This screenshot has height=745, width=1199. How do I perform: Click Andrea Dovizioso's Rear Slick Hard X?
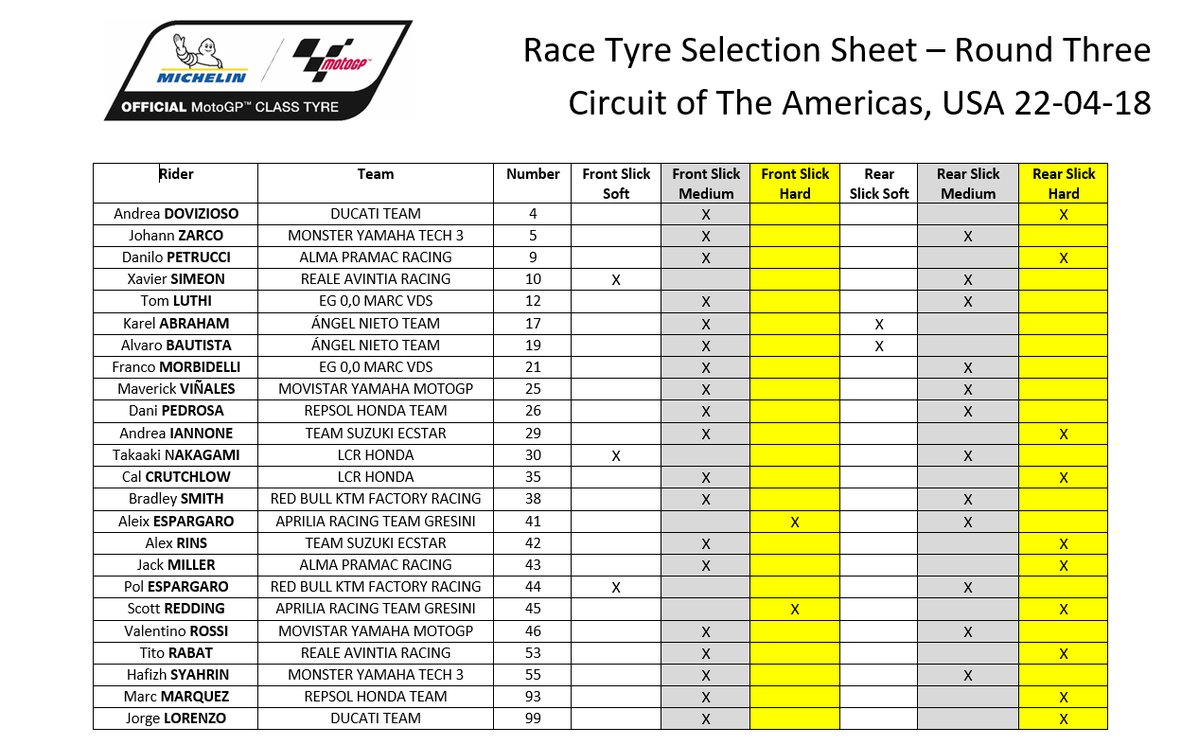click(1063, 215)
